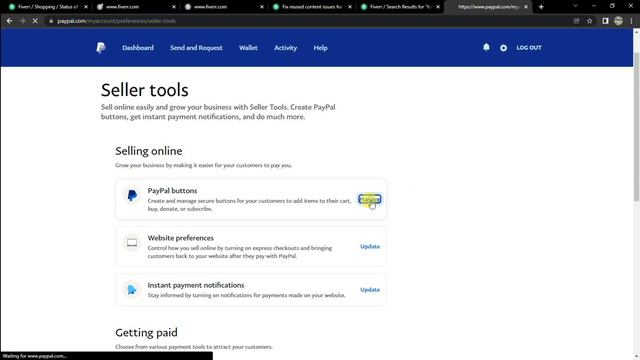This screenshot has width=640, height=360.
Task: Close the Fix reused content issues tab
Action: click(x=350, y=7)
